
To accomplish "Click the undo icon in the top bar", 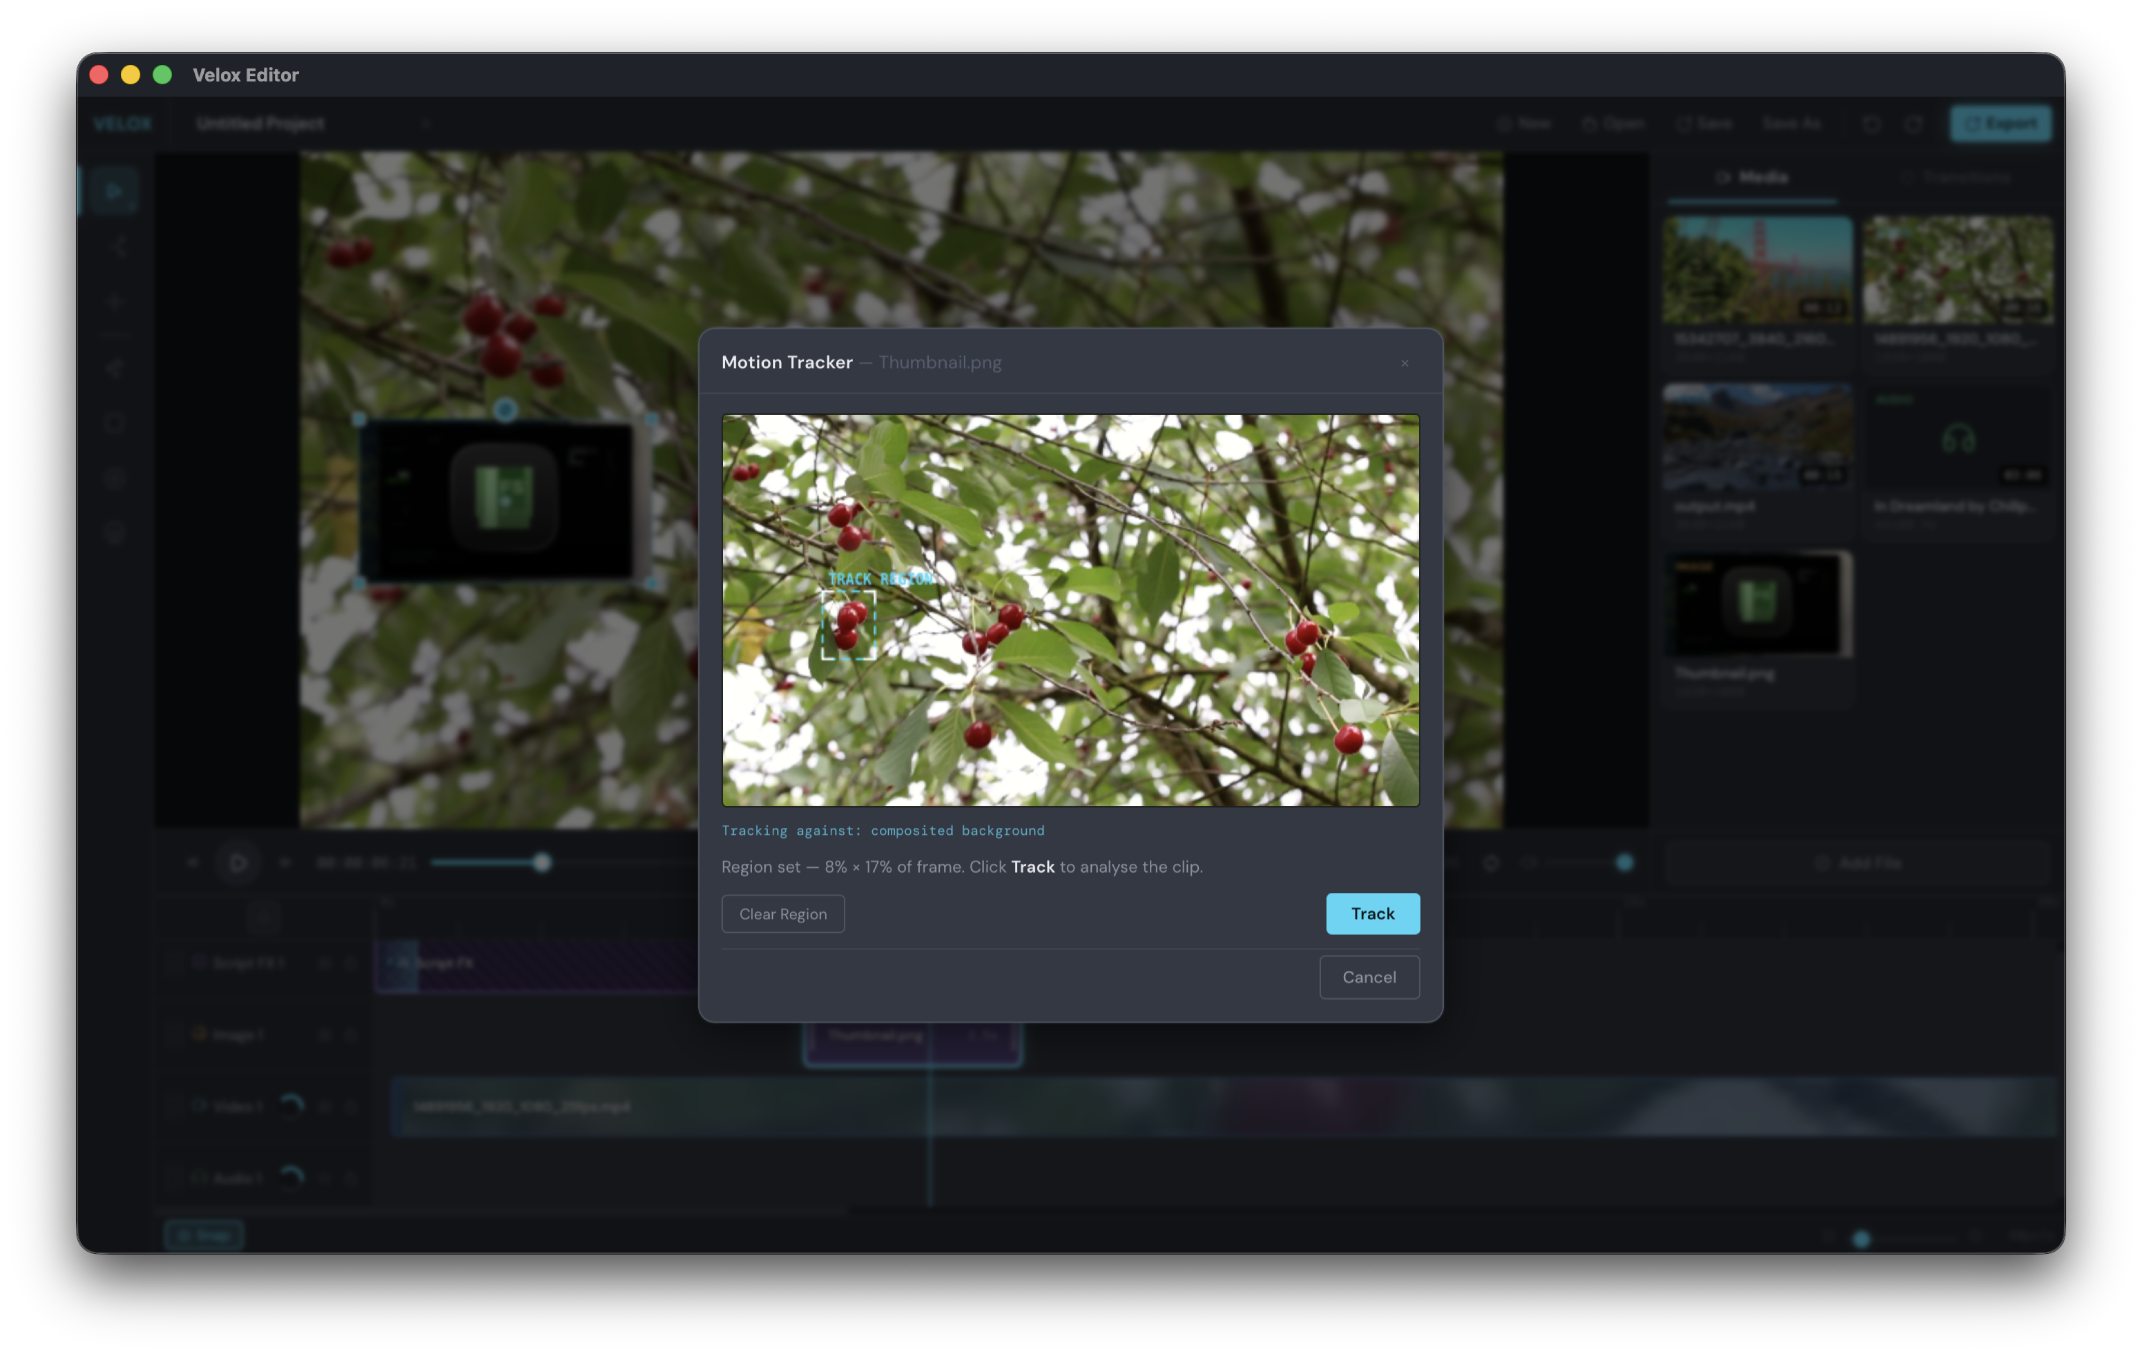I will 1871,123.
